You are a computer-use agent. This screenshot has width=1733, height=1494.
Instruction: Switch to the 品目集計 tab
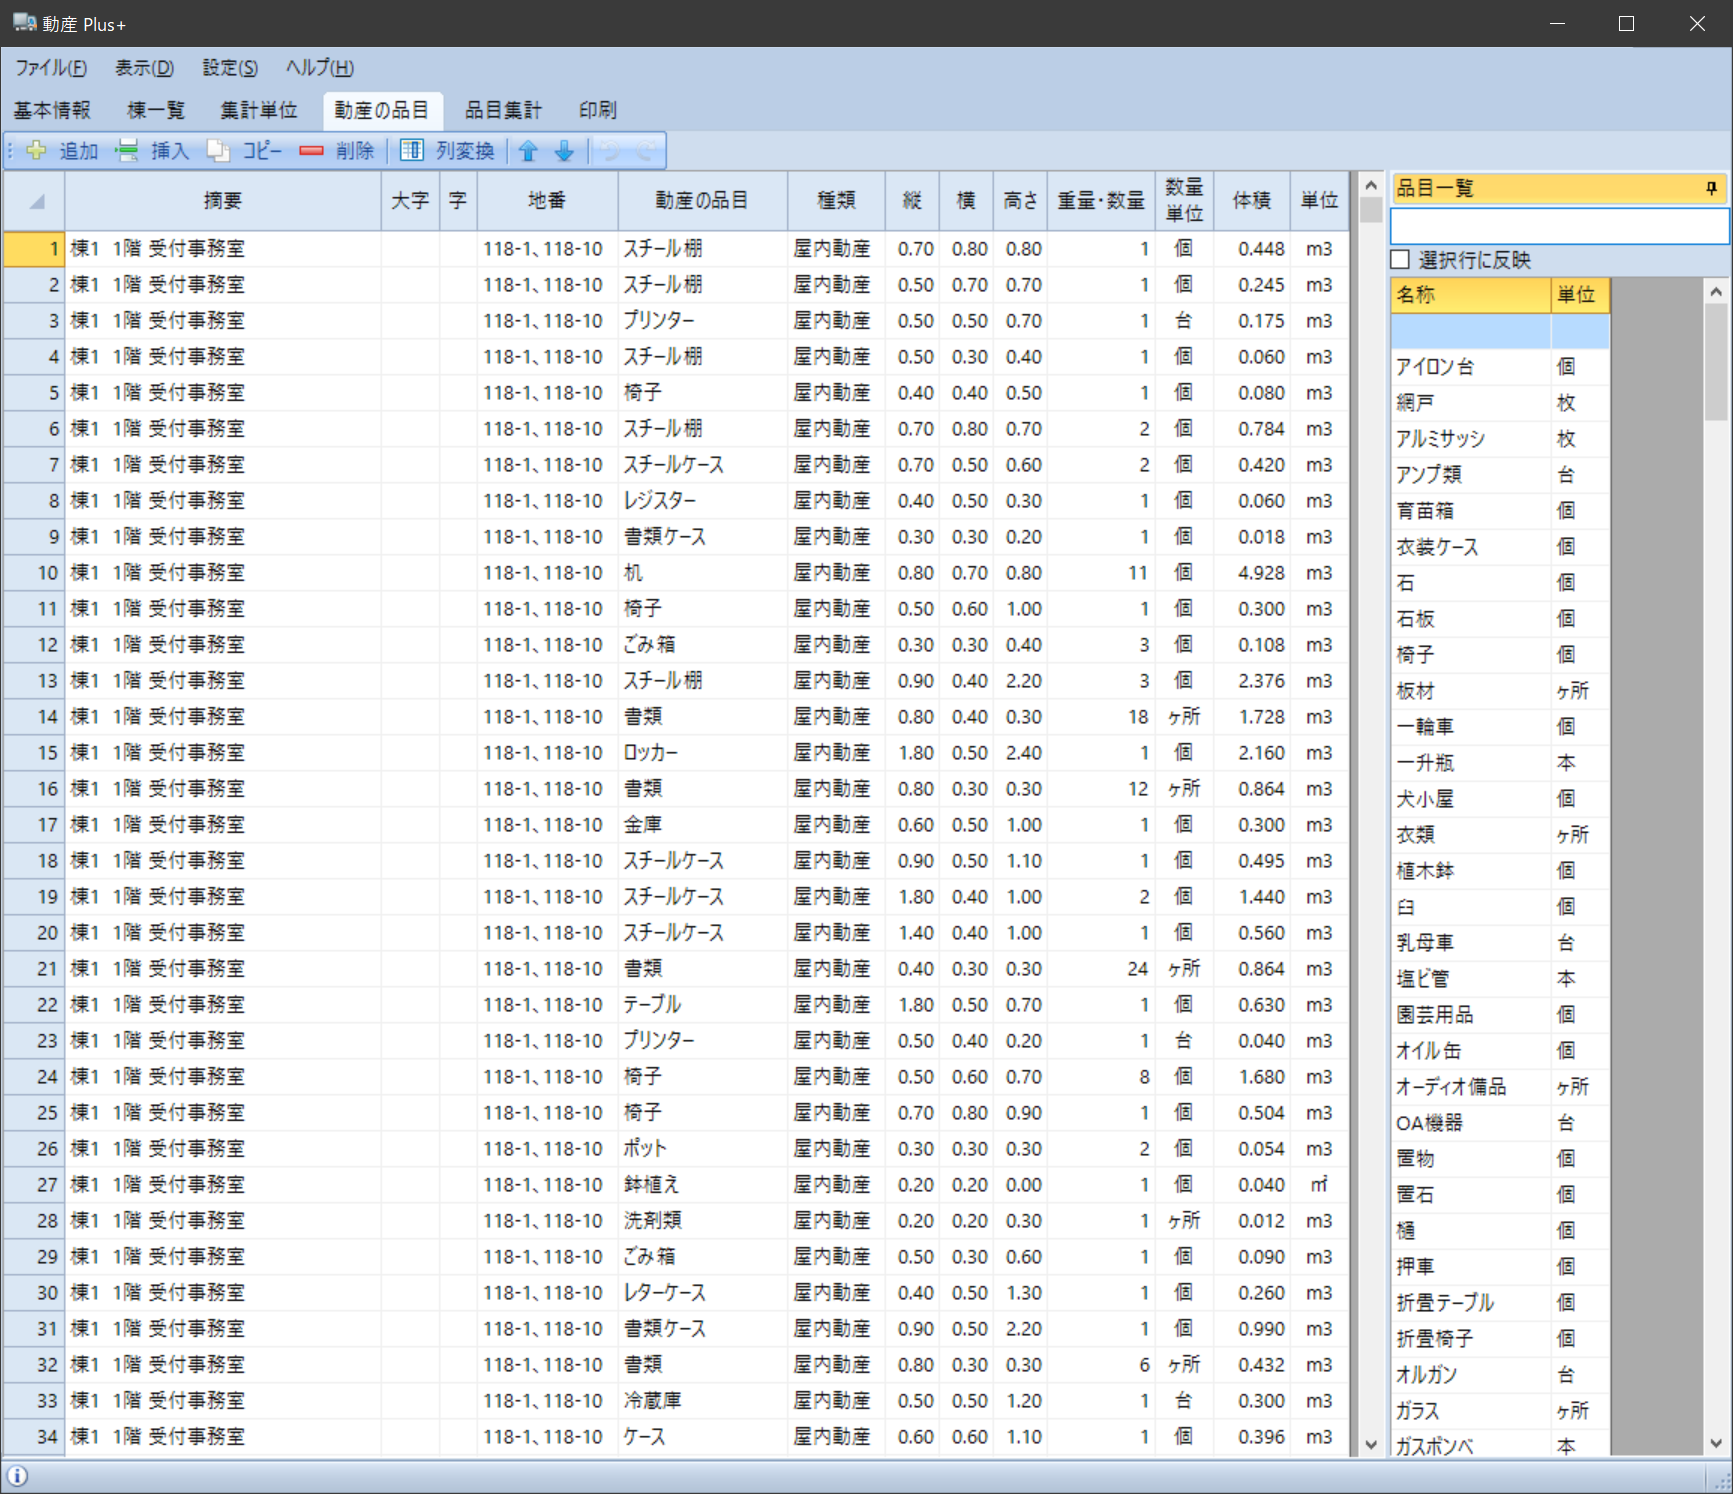pos(503,110)
